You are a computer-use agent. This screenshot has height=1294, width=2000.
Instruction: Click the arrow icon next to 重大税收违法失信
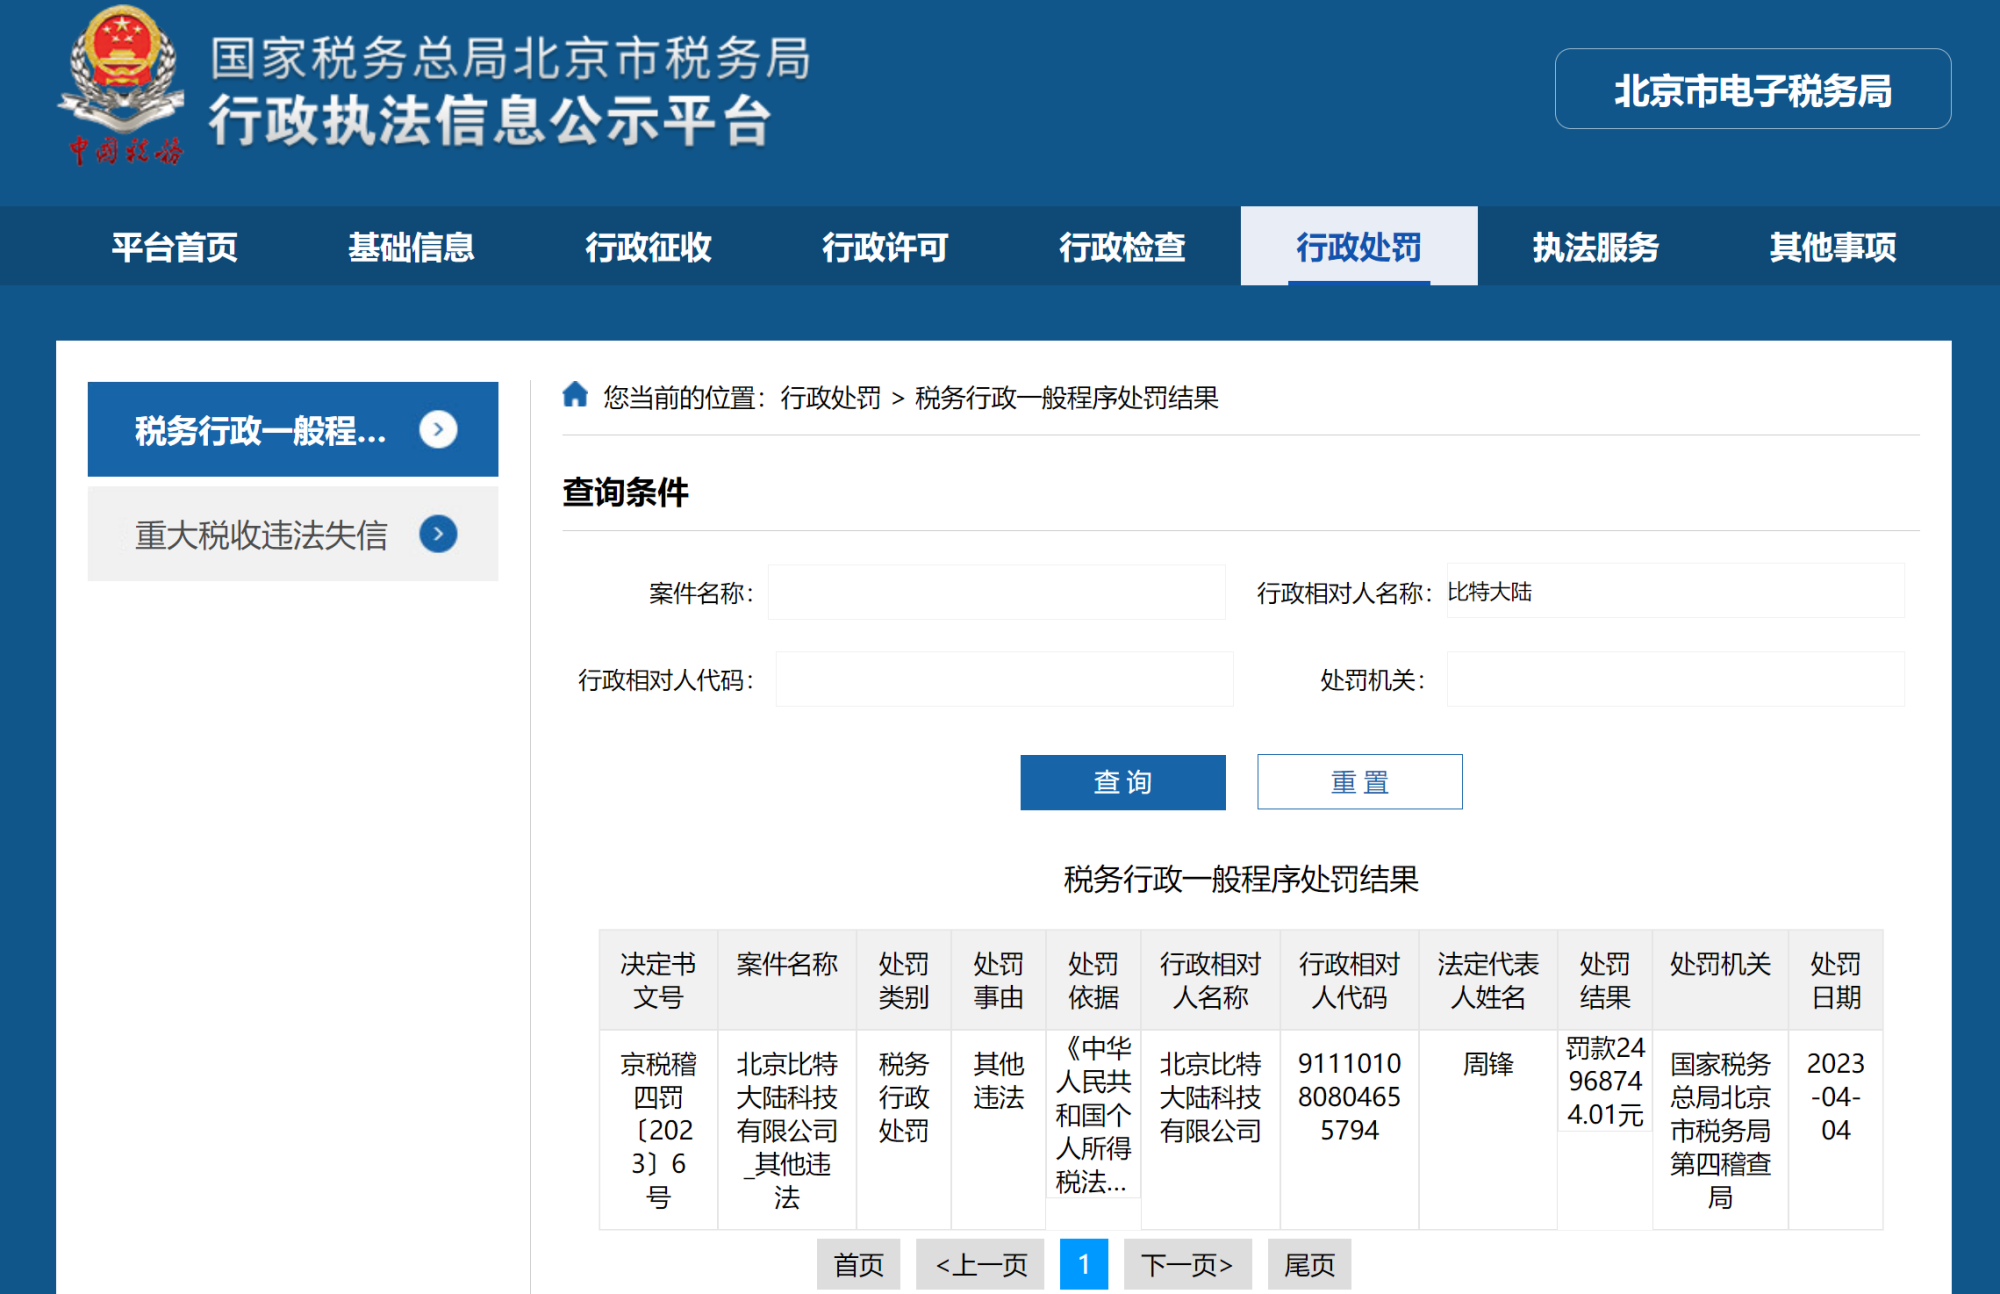(x=437, y=534)
